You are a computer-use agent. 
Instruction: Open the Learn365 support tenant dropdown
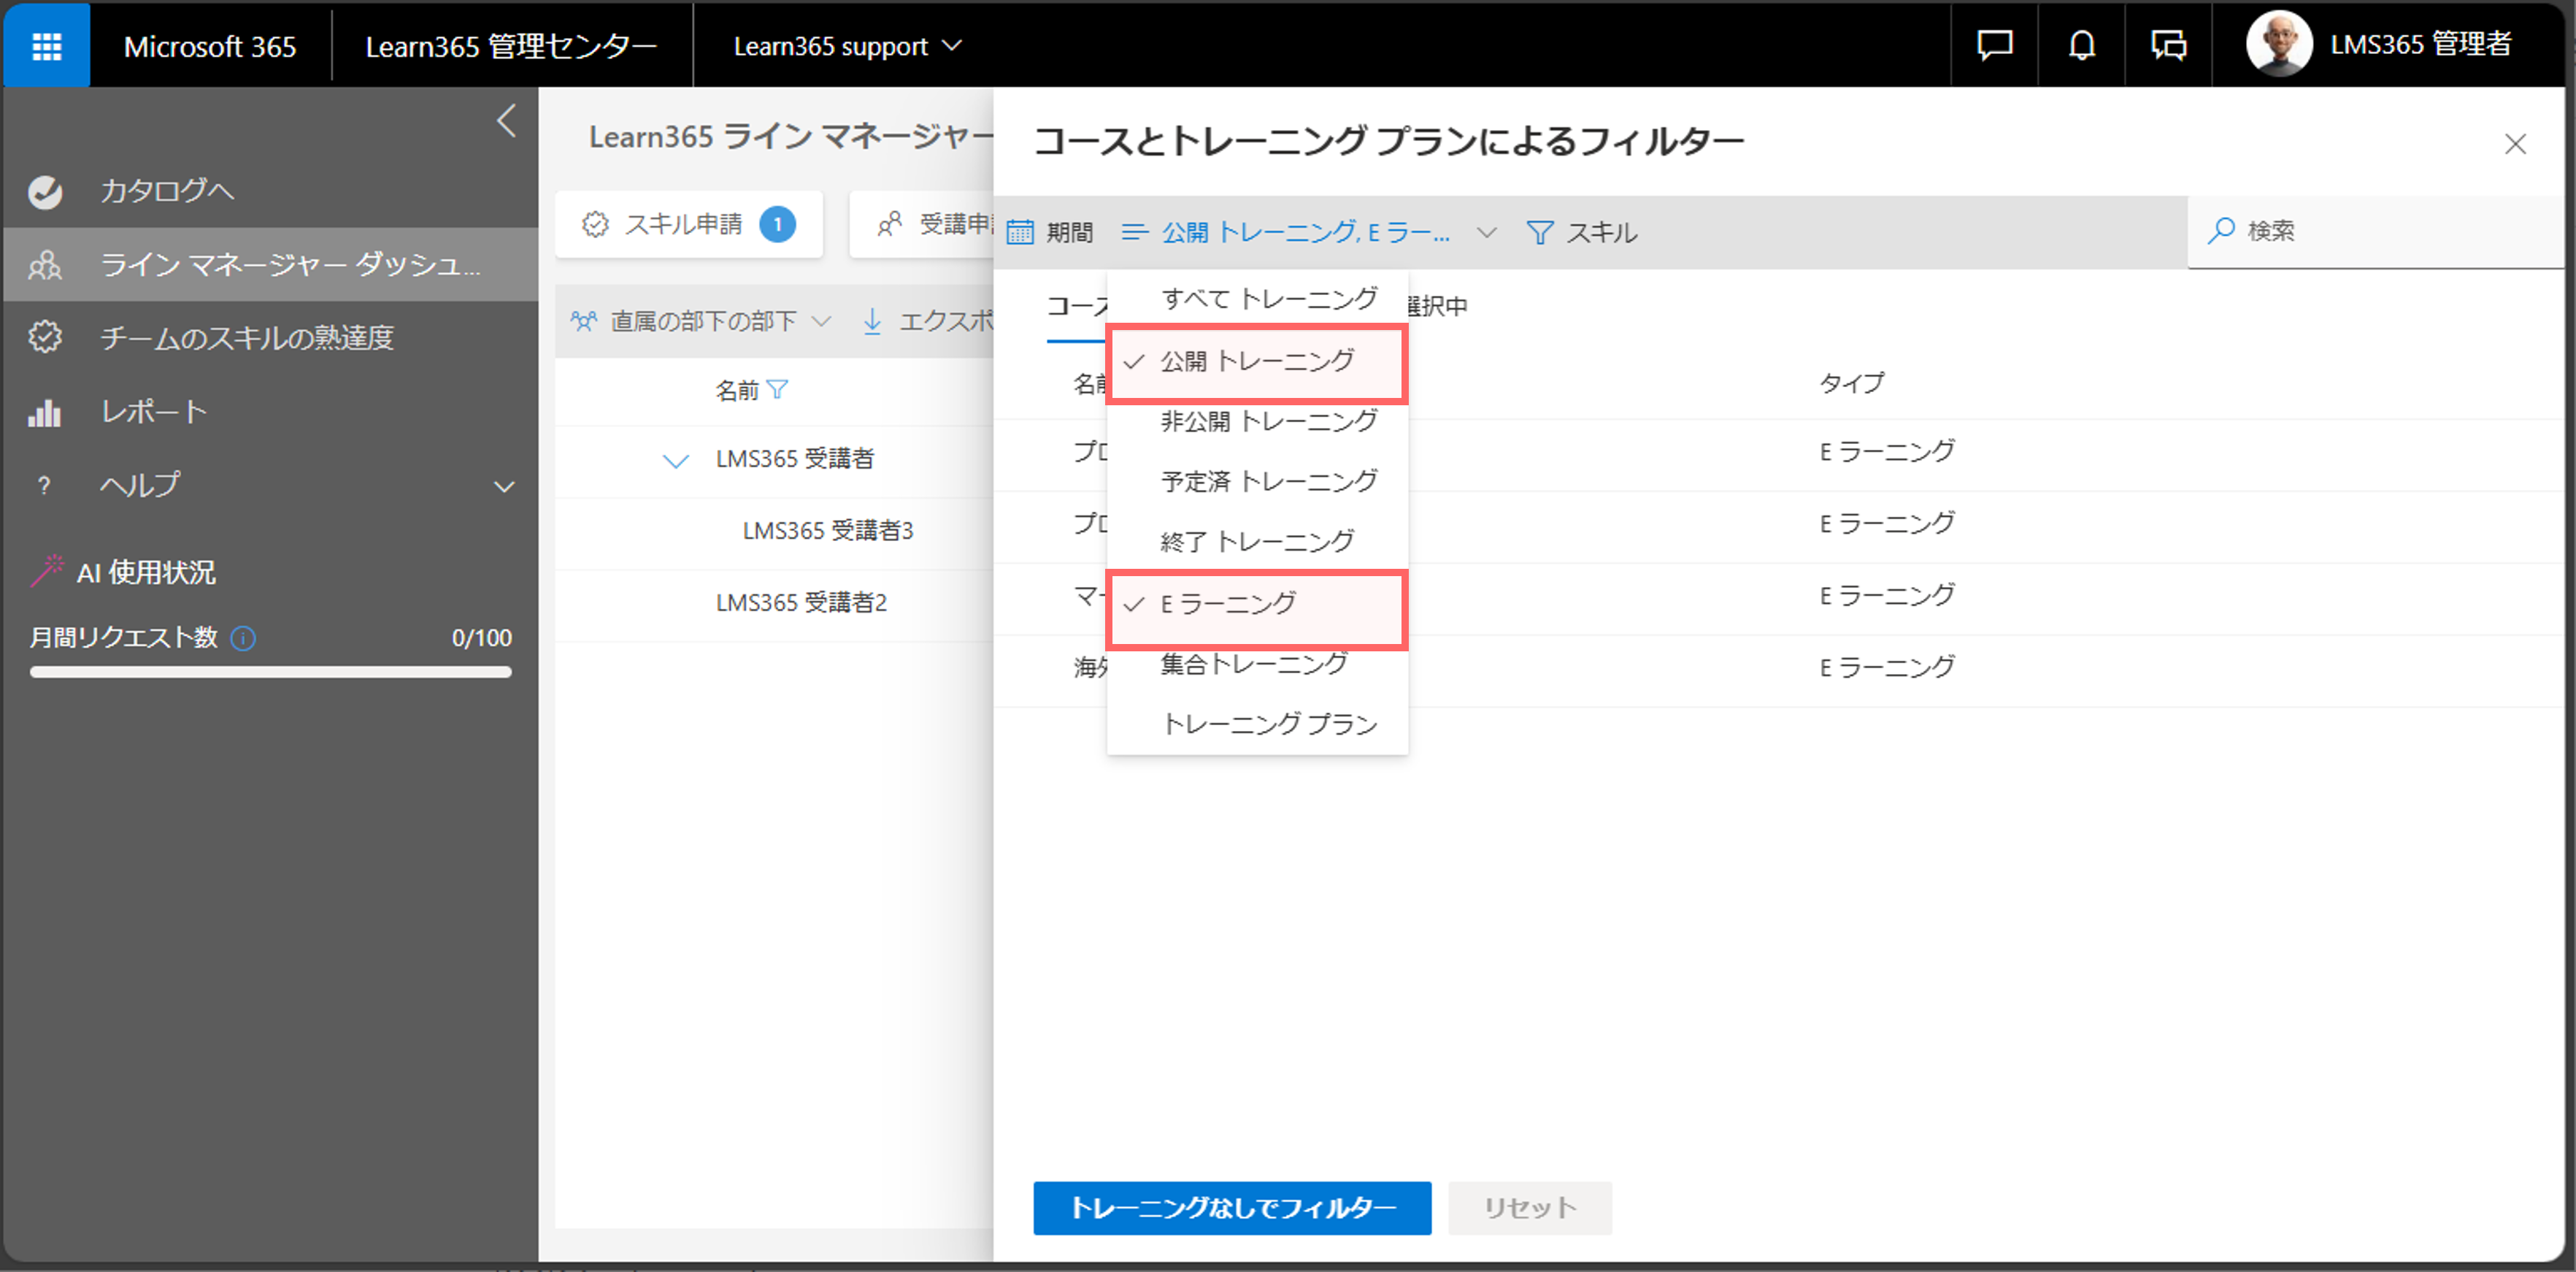(848, 46)
